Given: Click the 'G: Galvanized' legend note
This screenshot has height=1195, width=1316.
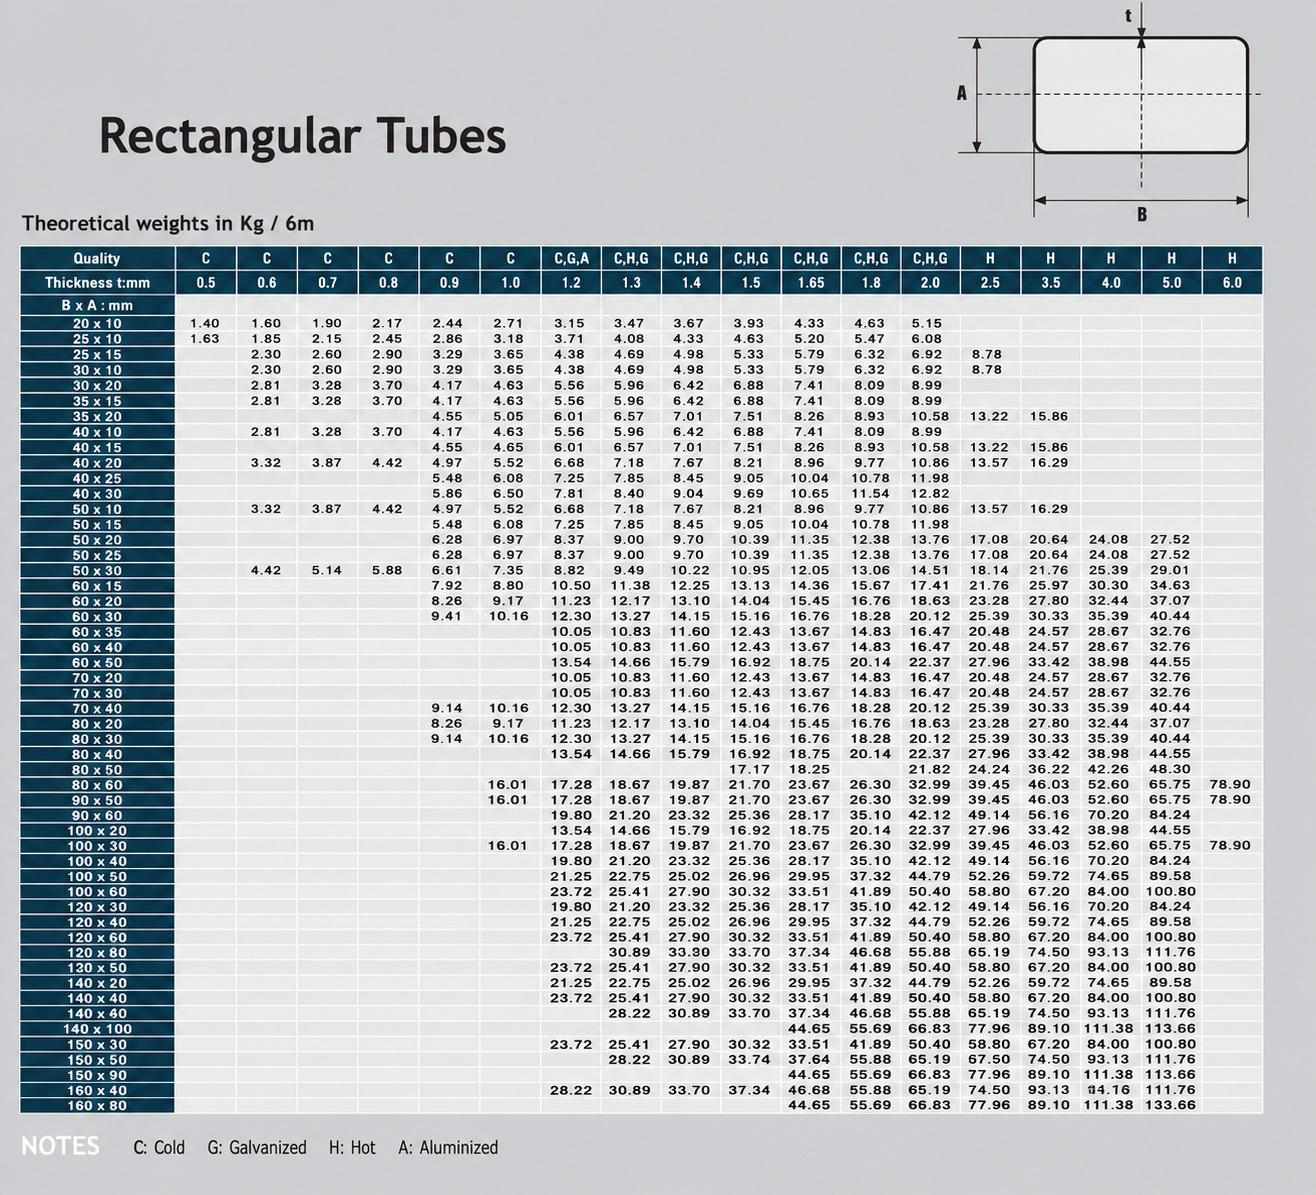Looking at the screenshot, I should [257, 1148].
